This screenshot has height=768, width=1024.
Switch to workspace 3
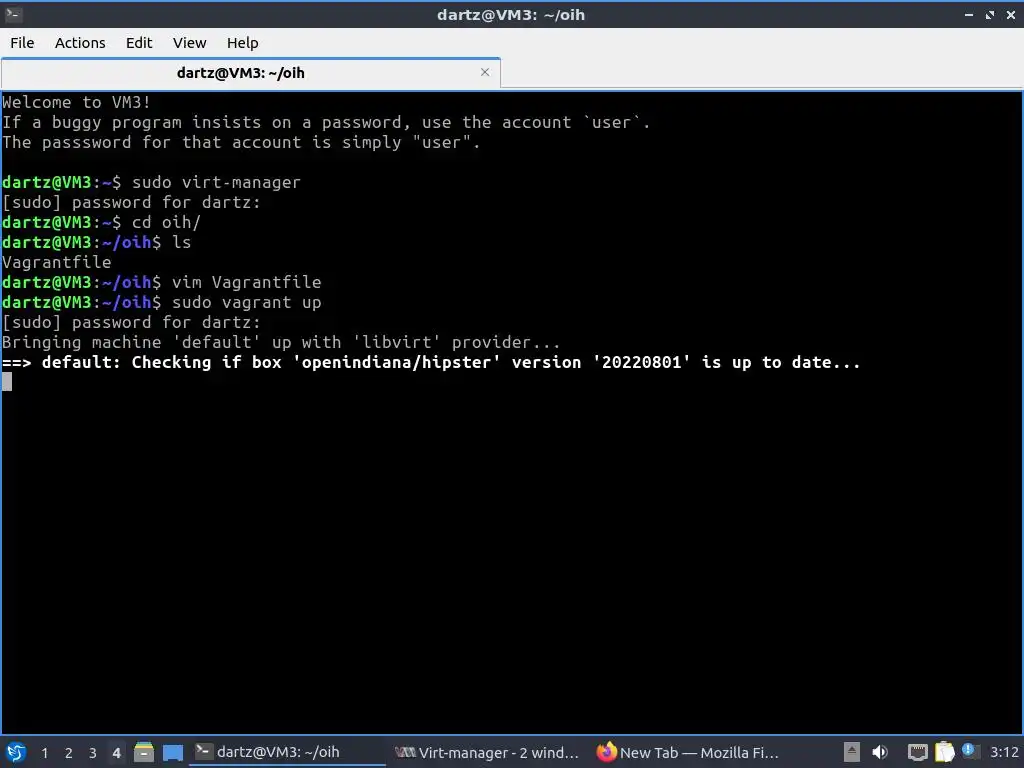tap(92, 753)
